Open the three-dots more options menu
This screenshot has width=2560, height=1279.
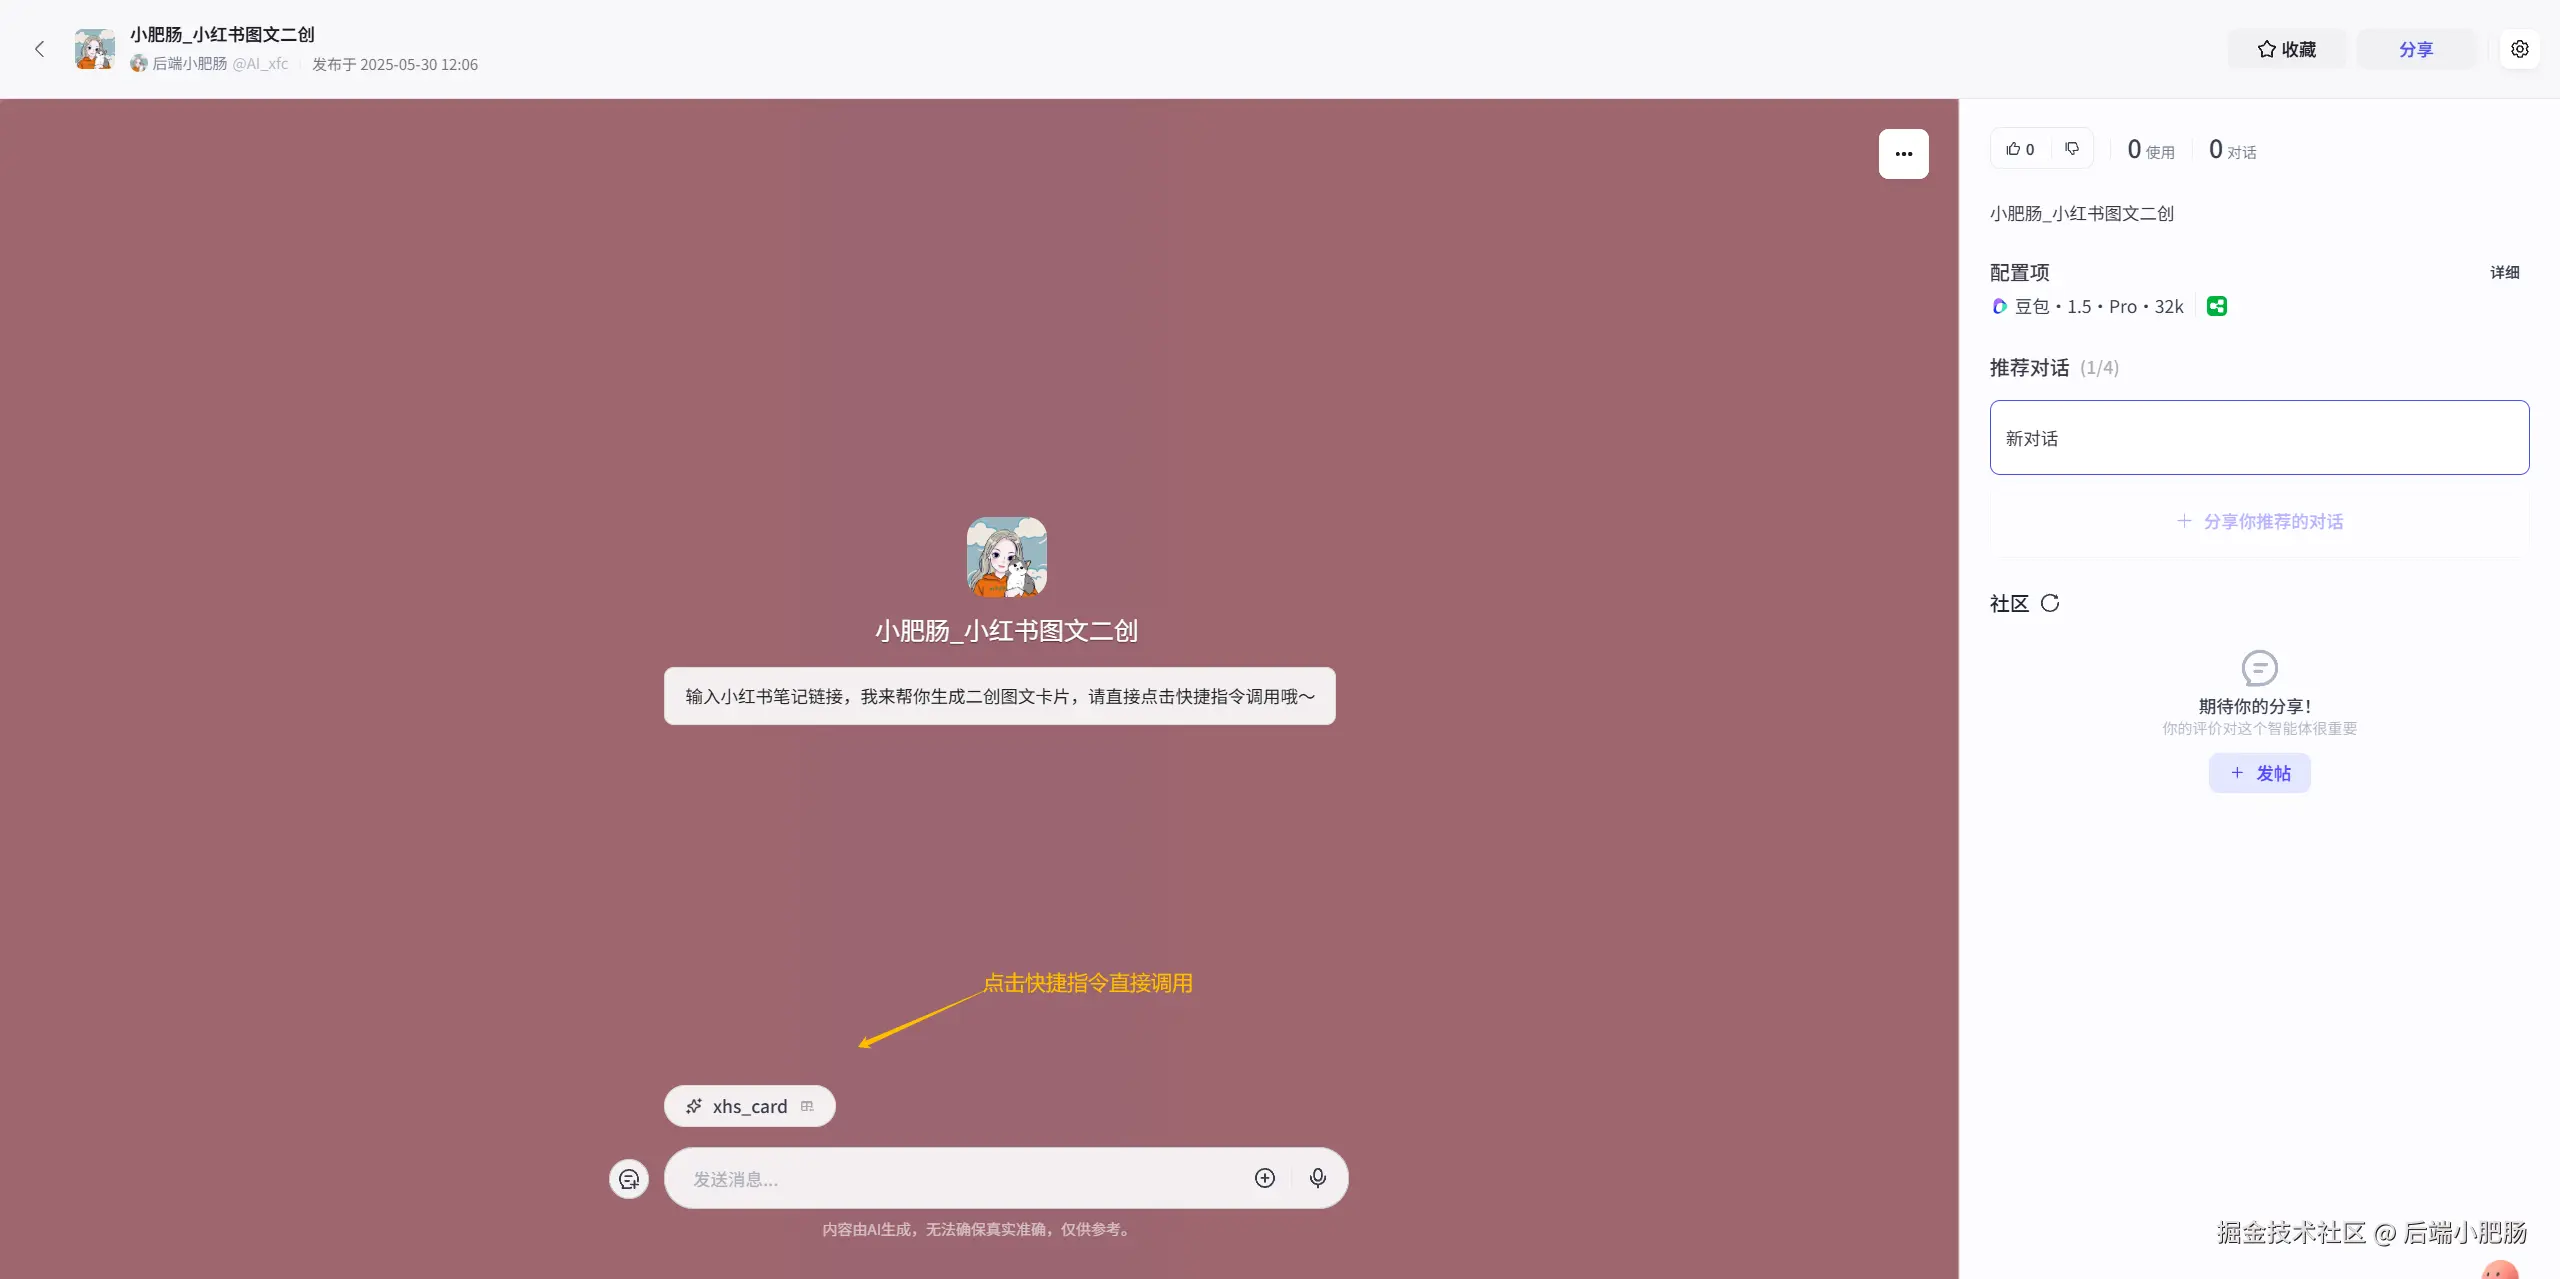click(1903, 154)
